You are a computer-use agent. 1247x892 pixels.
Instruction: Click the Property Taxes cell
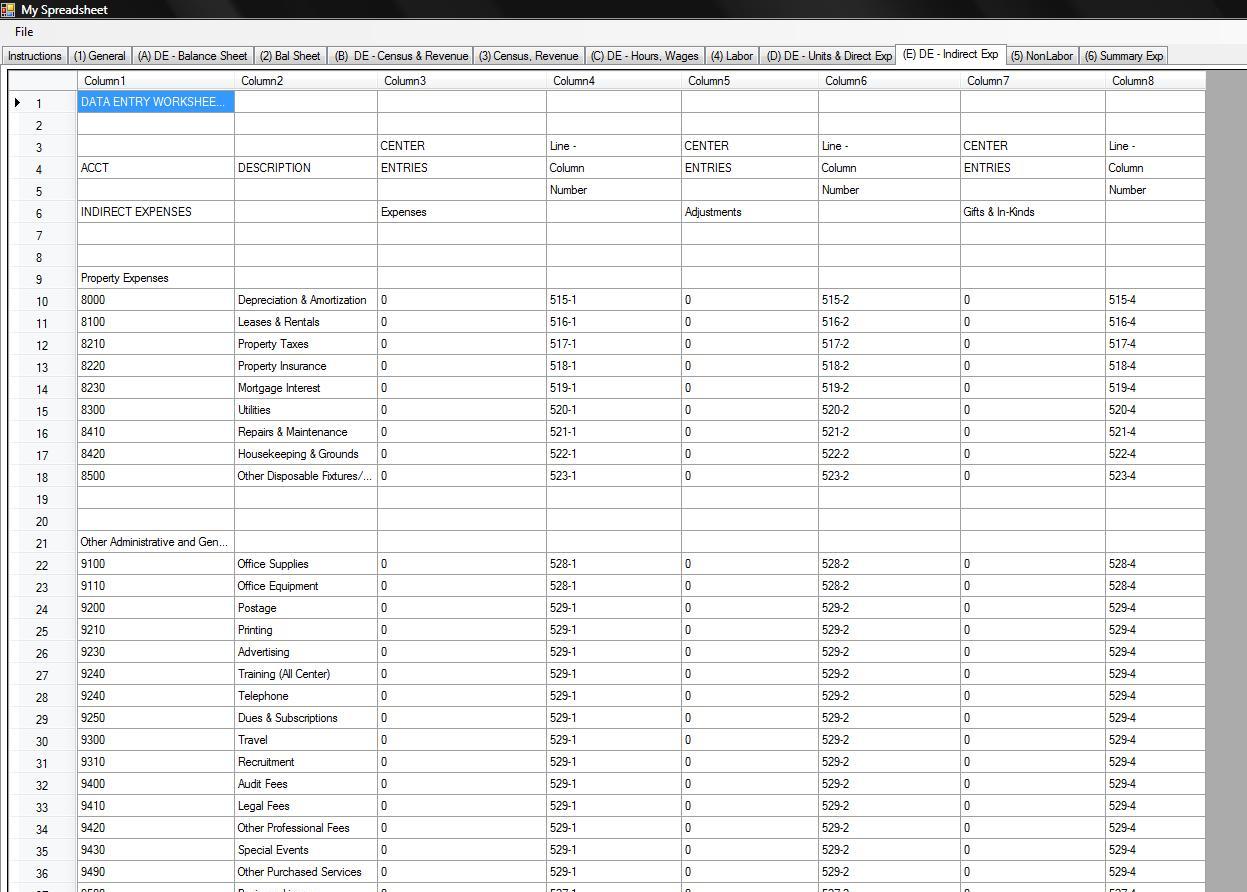[306, 344]
